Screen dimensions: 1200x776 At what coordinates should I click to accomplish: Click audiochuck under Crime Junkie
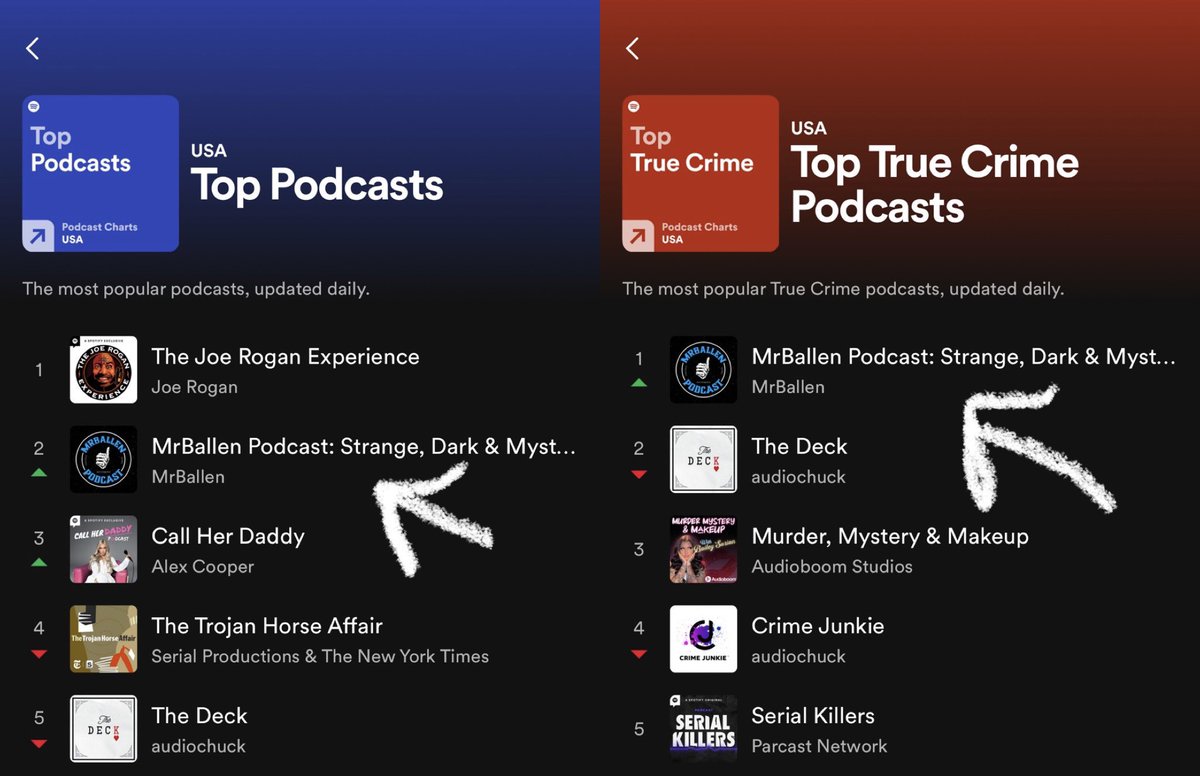(x=798, y=657)
